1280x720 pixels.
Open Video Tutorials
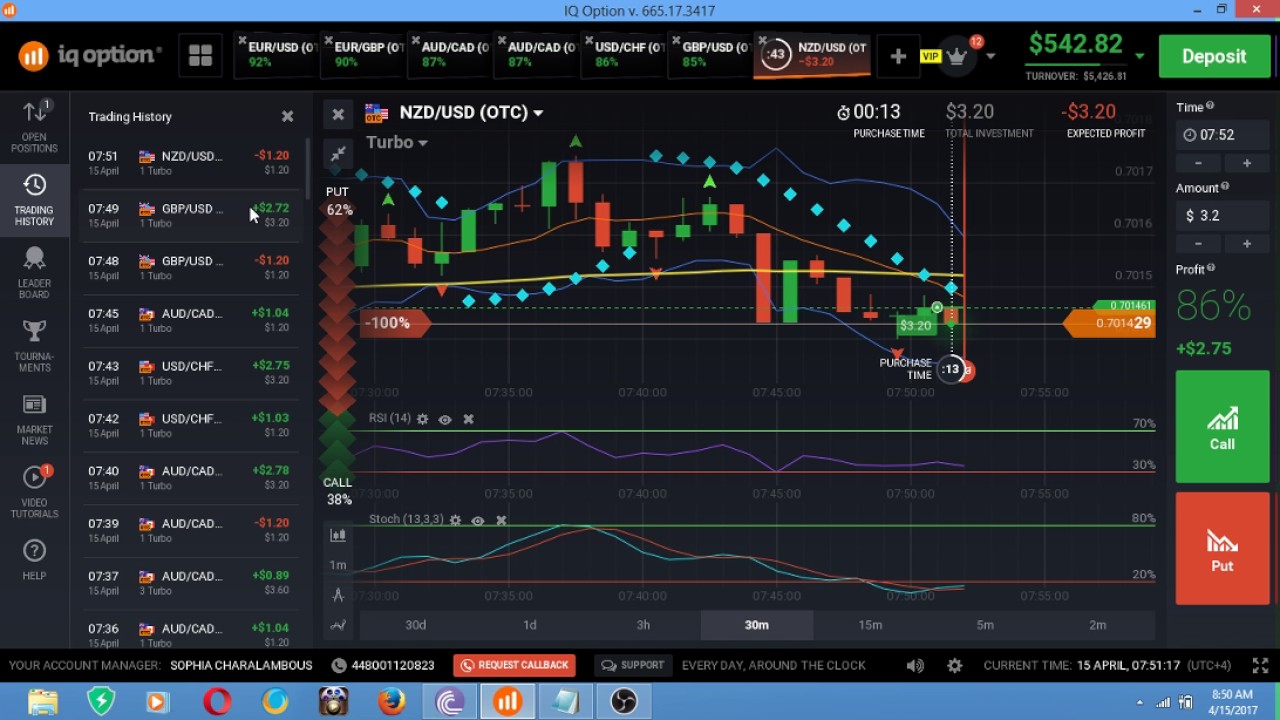34,493
